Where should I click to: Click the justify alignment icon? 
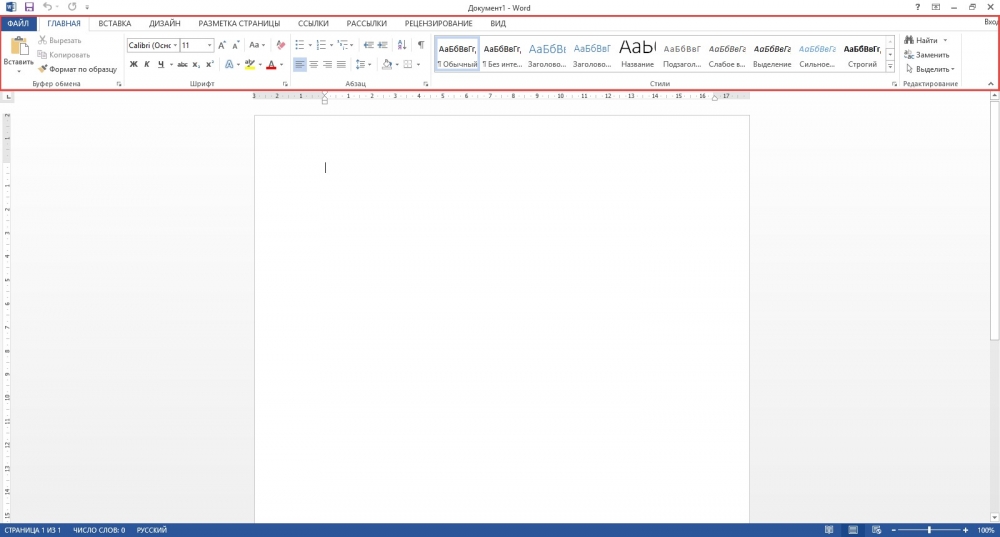341,64
